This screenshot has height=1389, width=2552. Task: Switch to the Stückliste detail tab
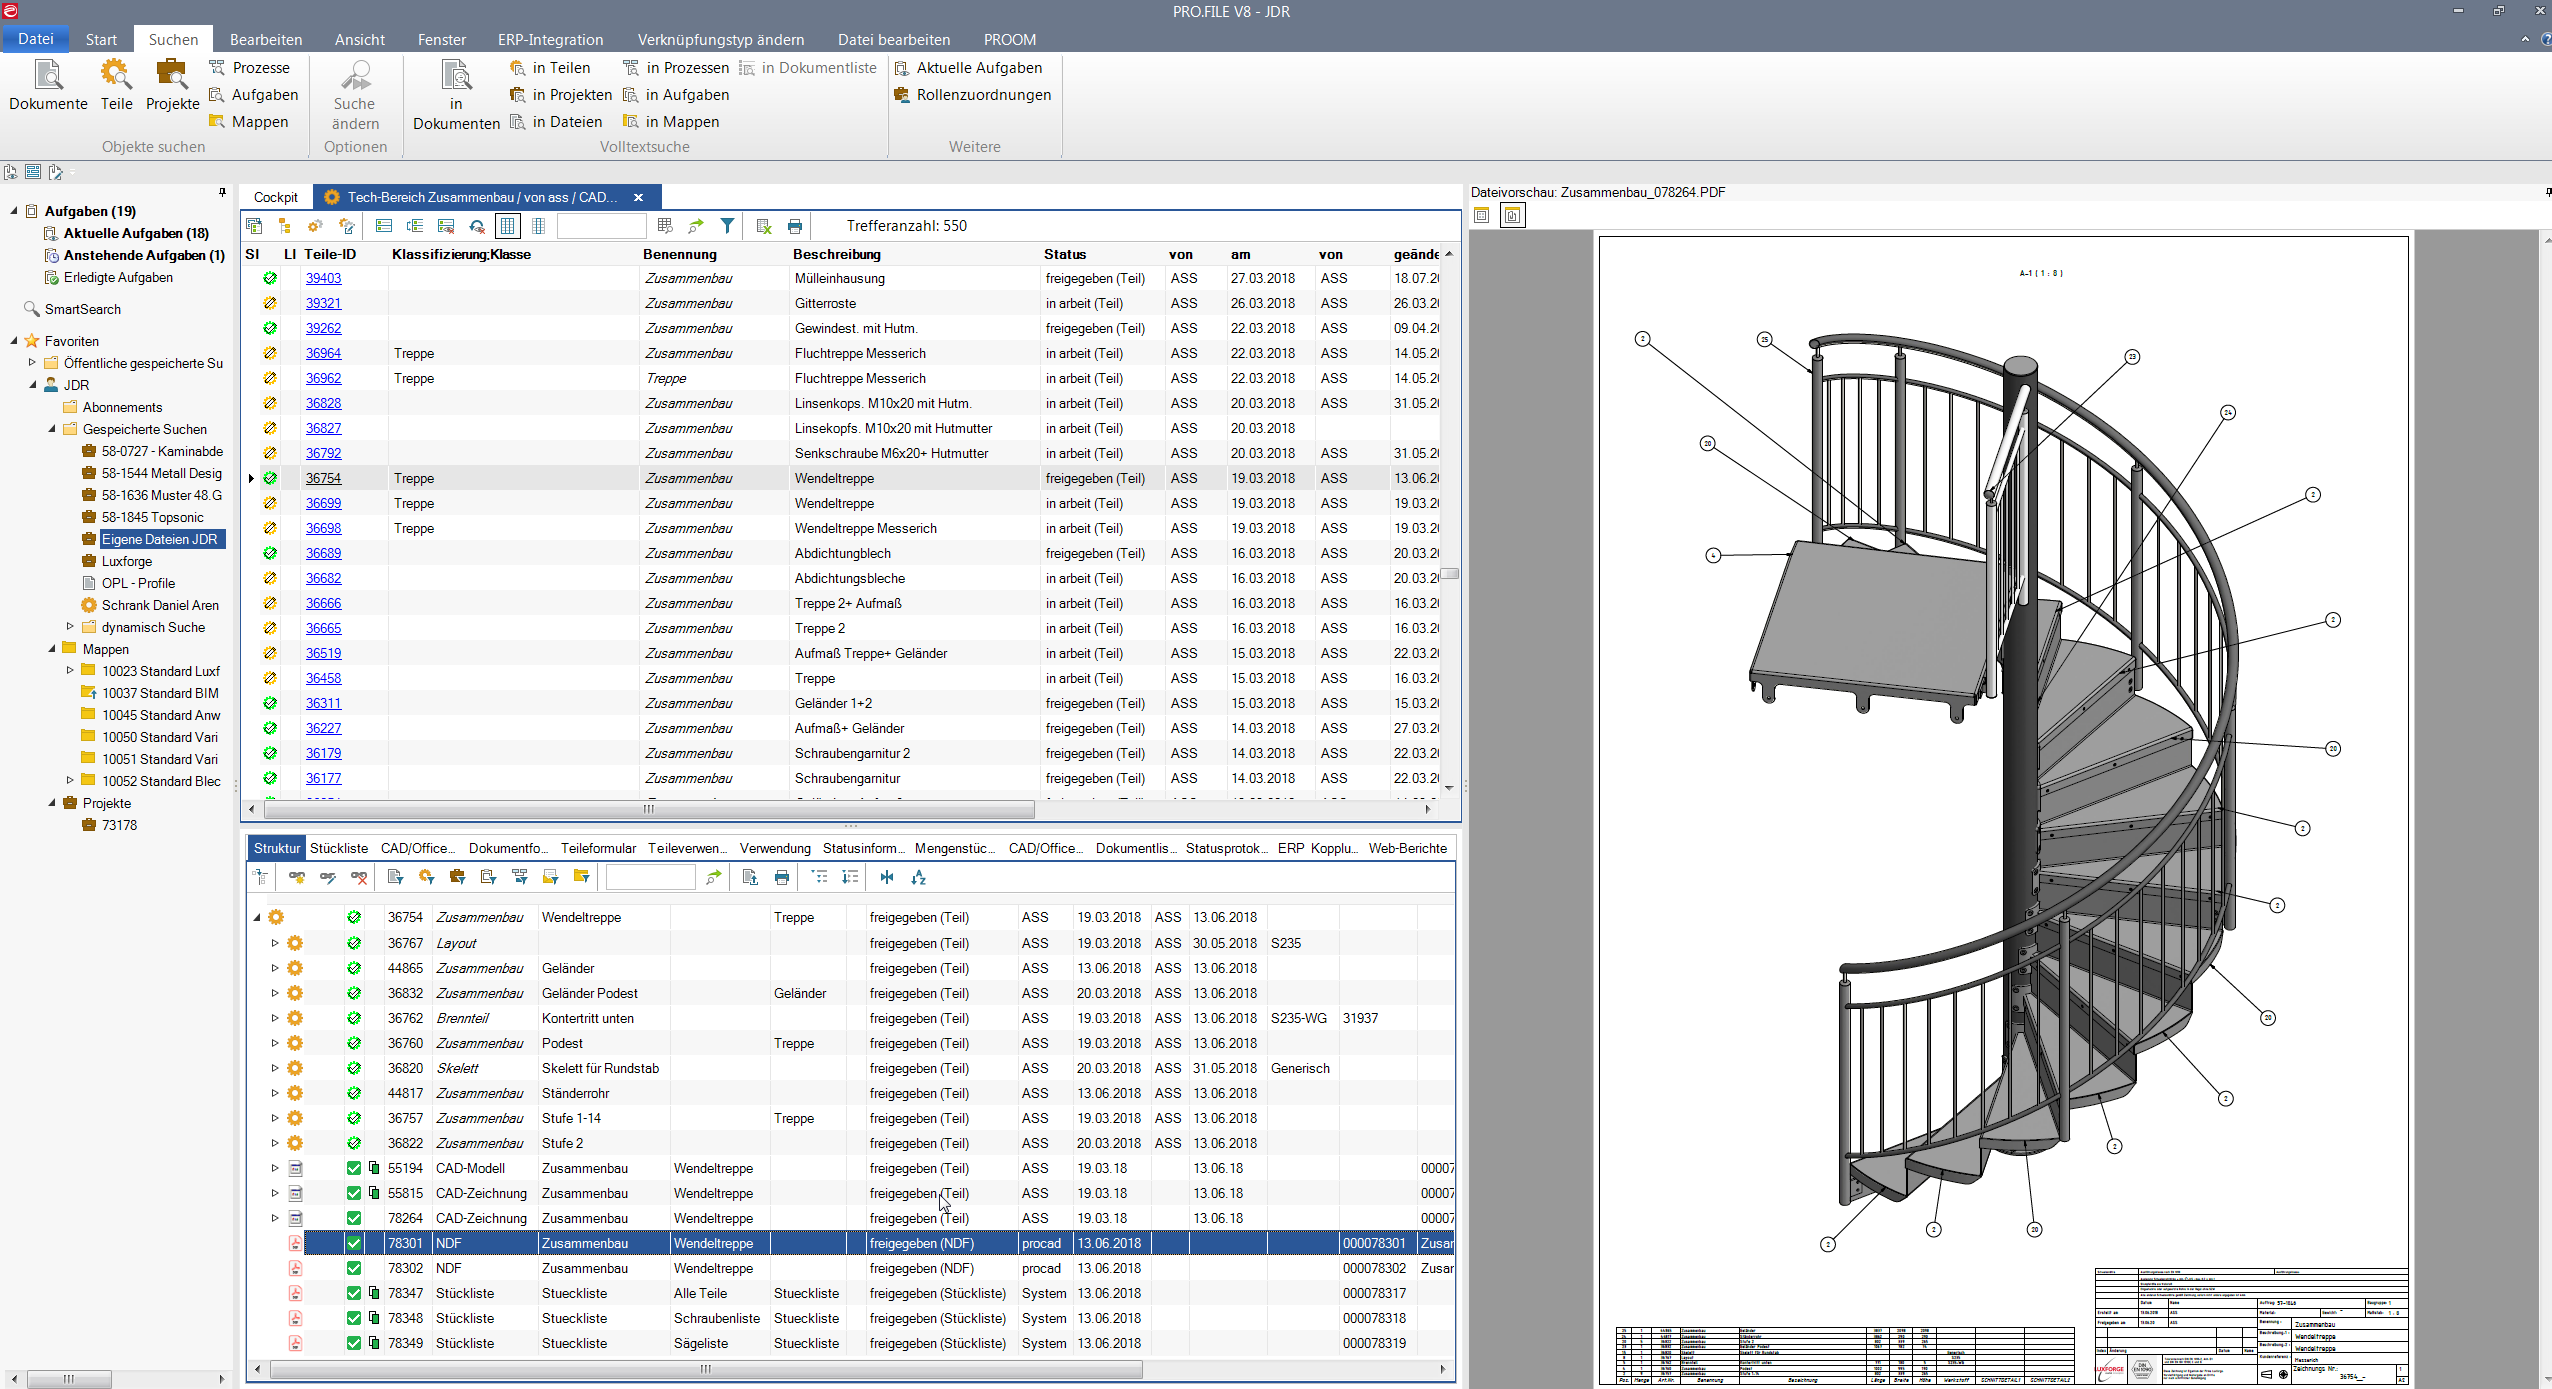339,848
